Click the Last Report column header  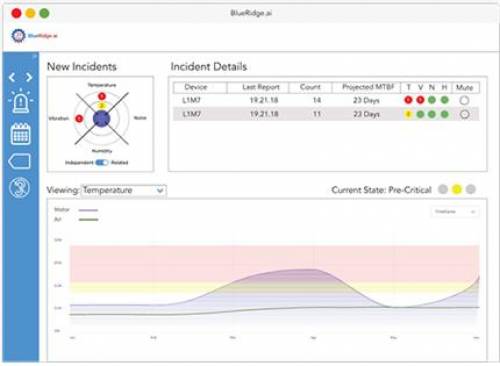click(260, 87)
